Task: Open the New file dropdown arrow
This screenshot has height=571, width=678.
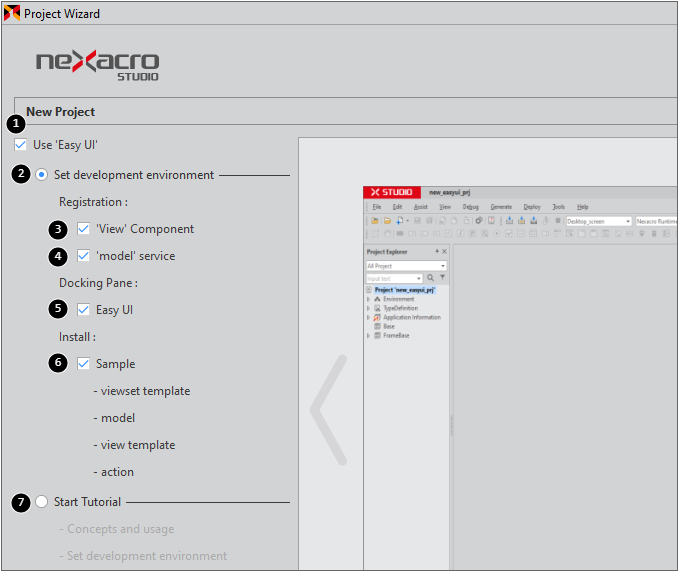Action: point(407,221)
